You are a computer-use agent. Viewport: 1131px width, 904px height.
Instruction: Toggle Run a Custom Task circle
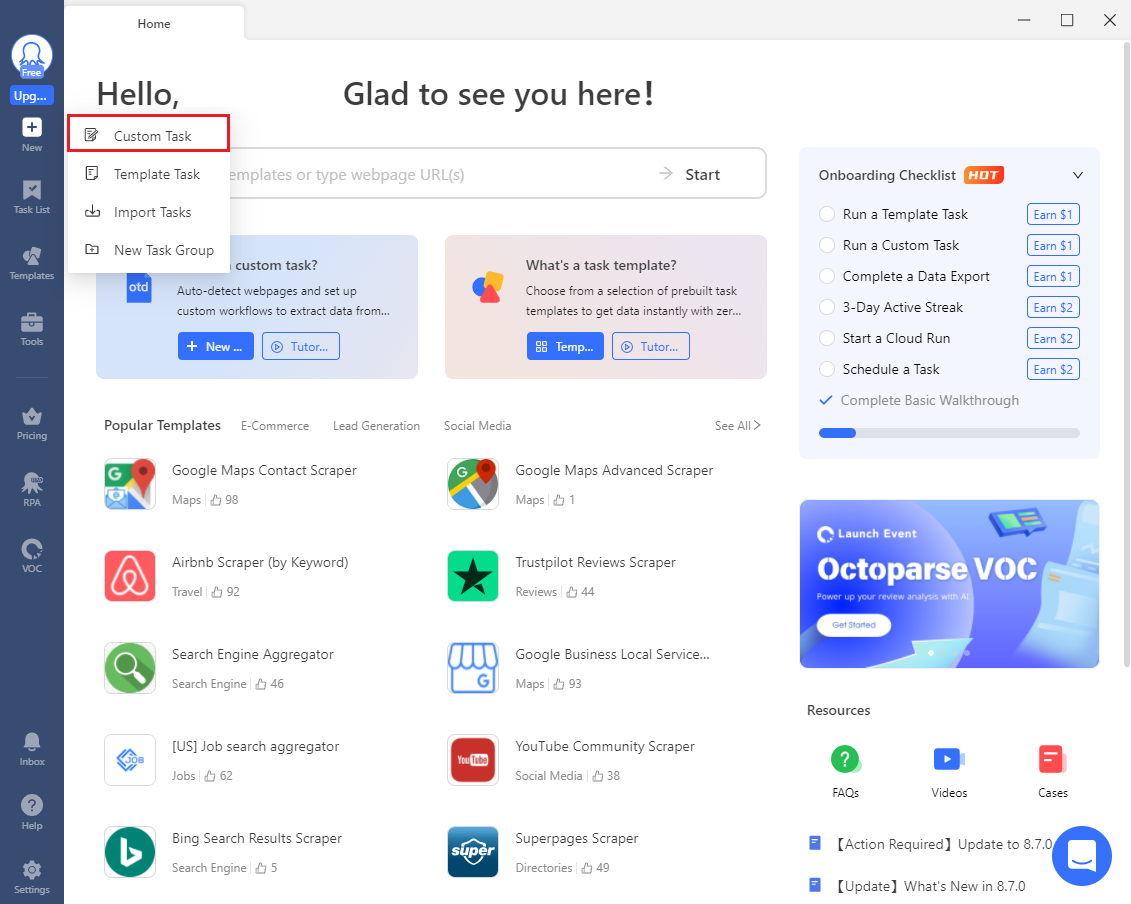pos(827,245)
